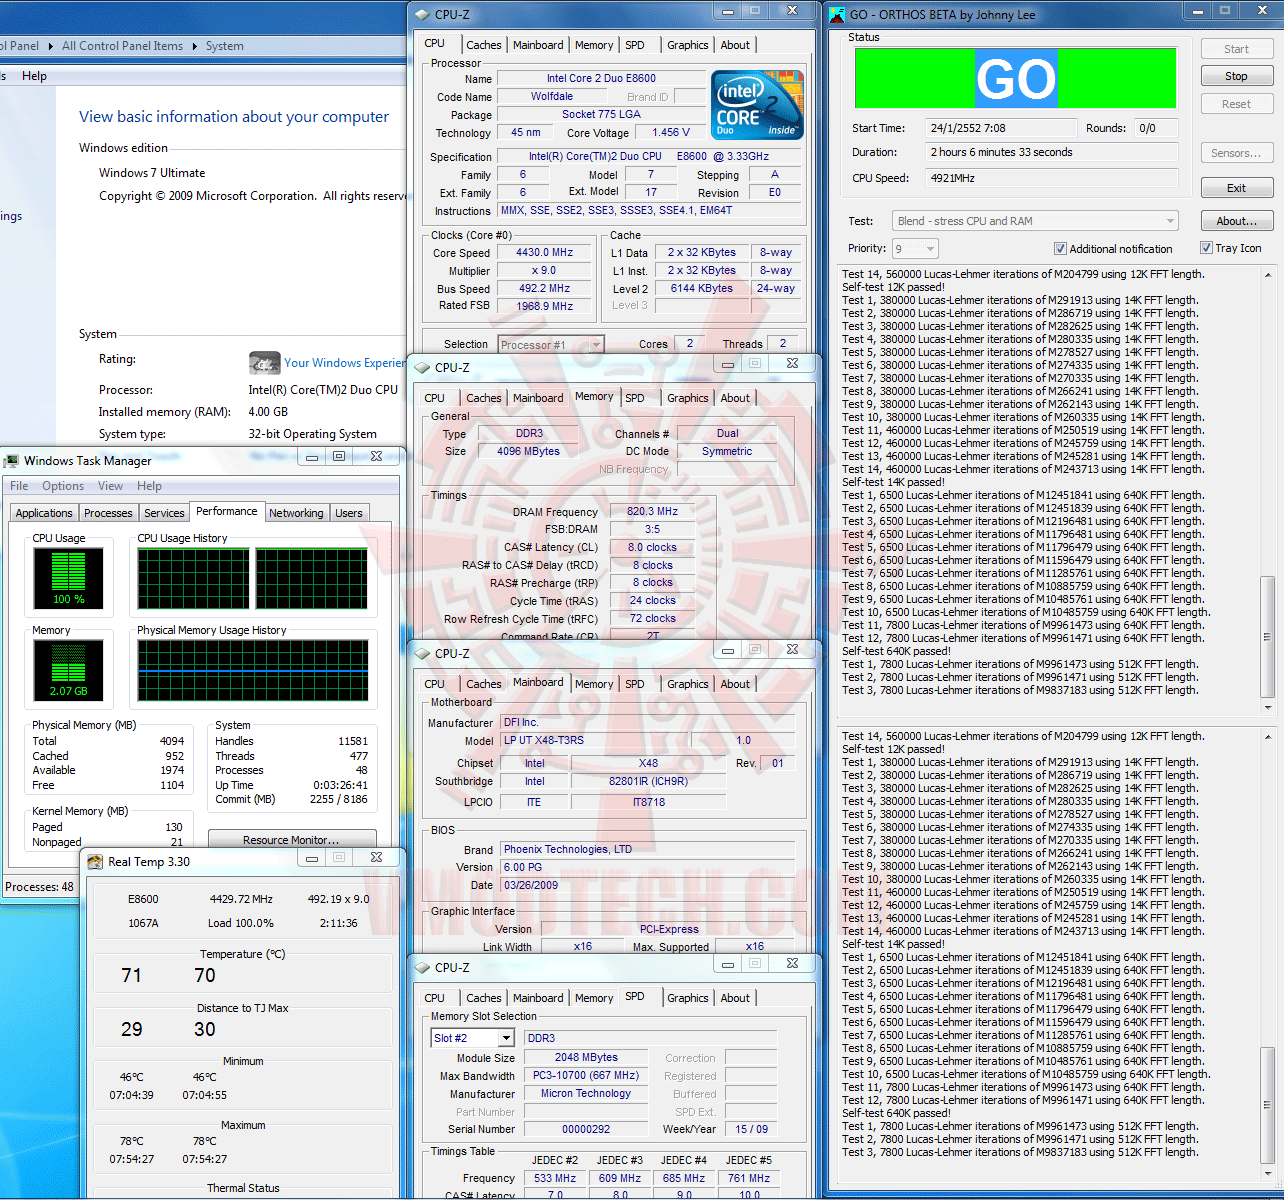Click the CPU Speed value 4921MHz

(x=1052, y=178)
